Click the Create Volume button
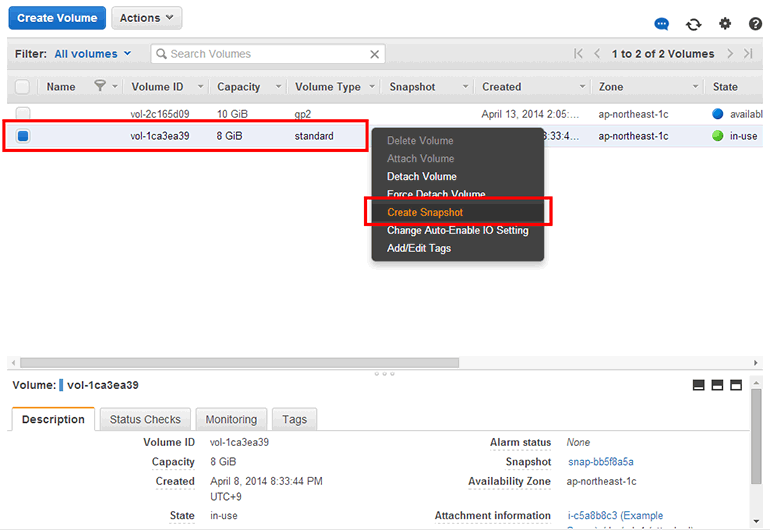This screenshot has width=770, height=530. [x=58, y=18]
